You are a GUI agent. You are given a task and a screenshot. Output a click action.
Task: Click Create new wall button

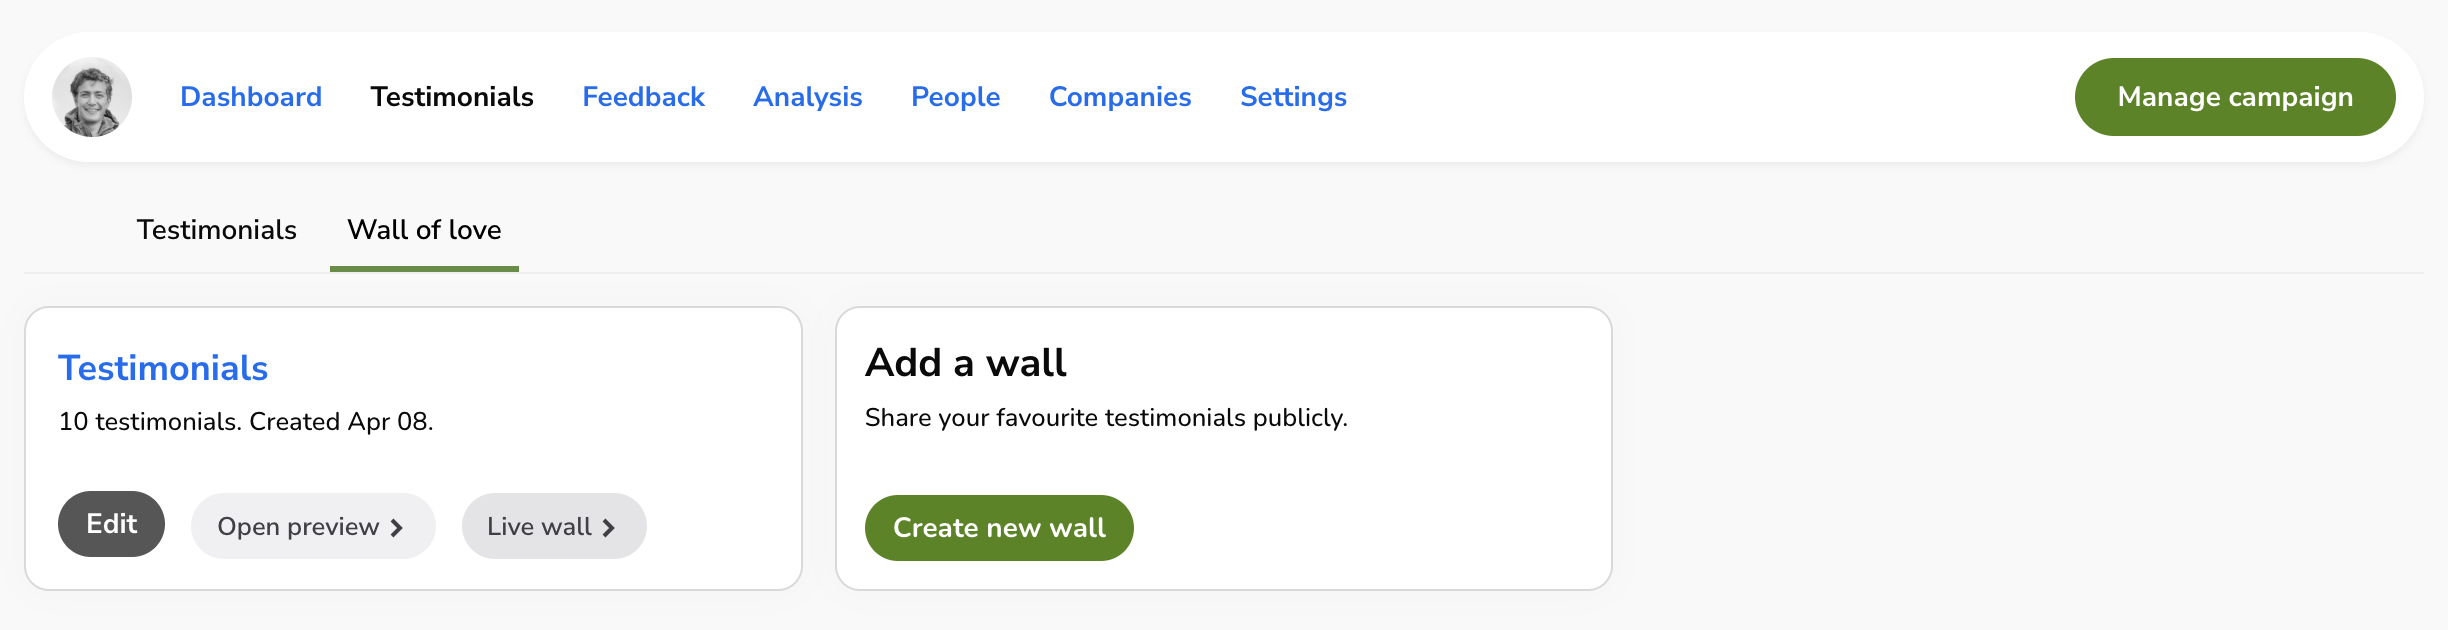[x=999, y=528]
